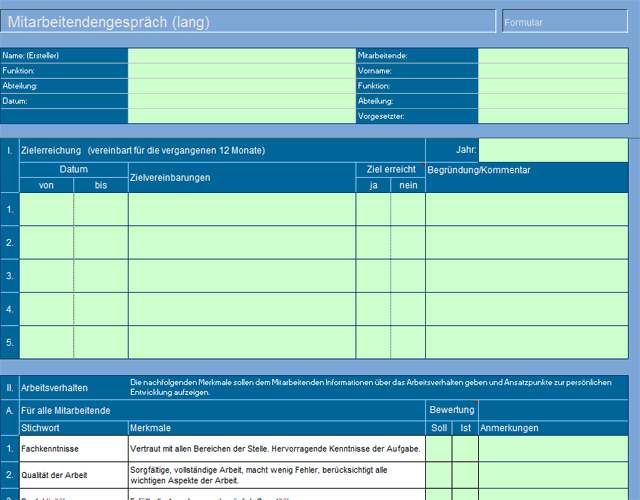This screenshot has height=500, width=640.
Task: Click the 'Ziel erreicht' column header
Action: point(390,170)
